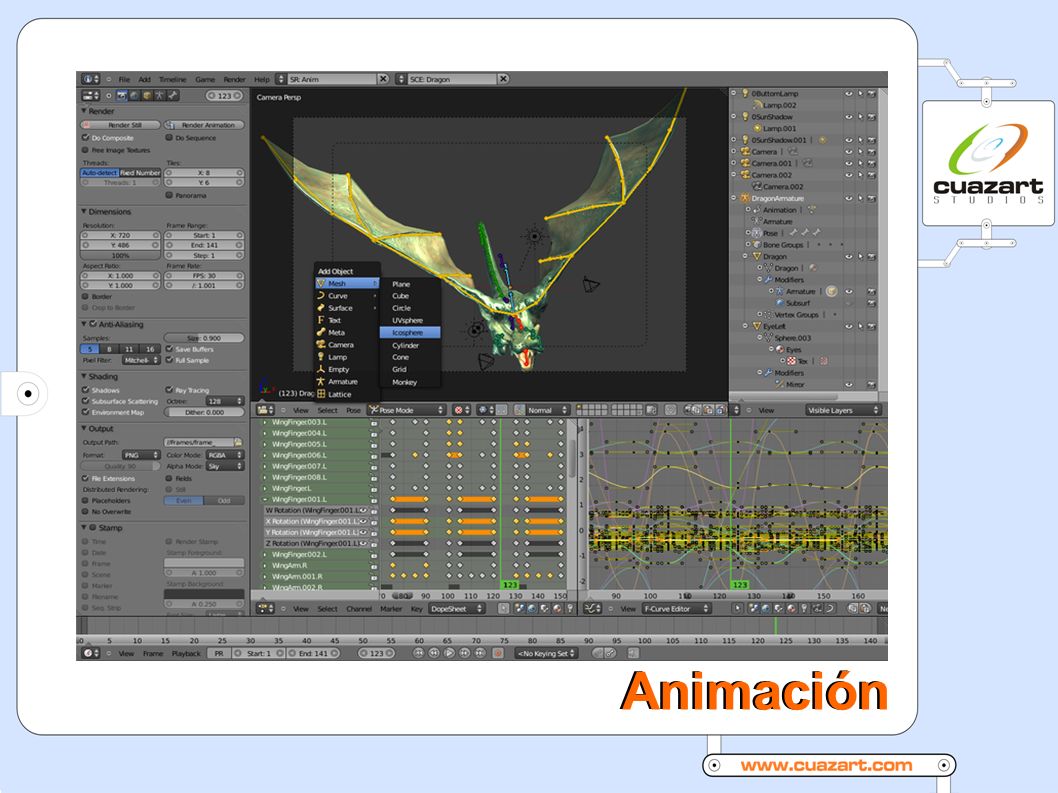Image resolution: width=1058 pixels, height=793 pixels.
Task: Click the Render Still button
Action: pyautogui.click(x=121, y=125)
